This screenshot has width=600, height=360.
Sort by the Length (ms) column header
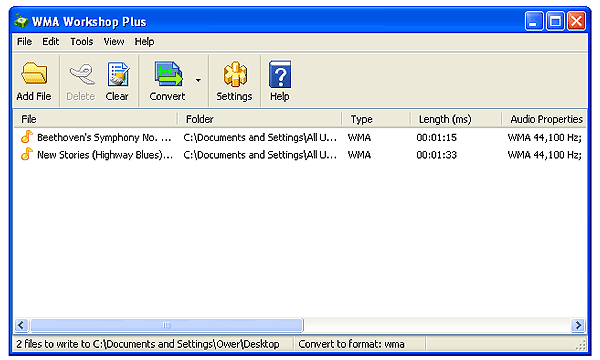pyautogui.click(x=456, y=119)
